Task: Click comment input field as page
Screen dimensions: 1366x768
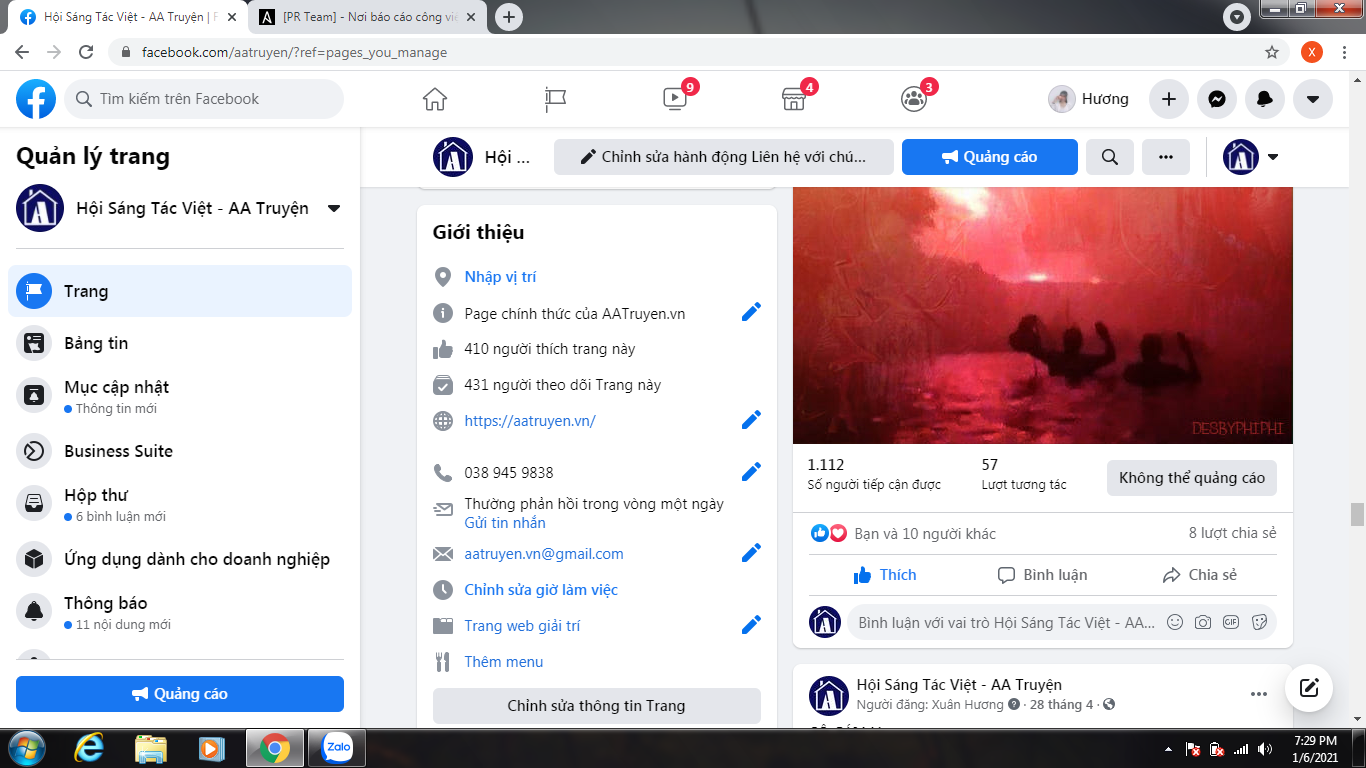Action: [x=1007, y=622]
